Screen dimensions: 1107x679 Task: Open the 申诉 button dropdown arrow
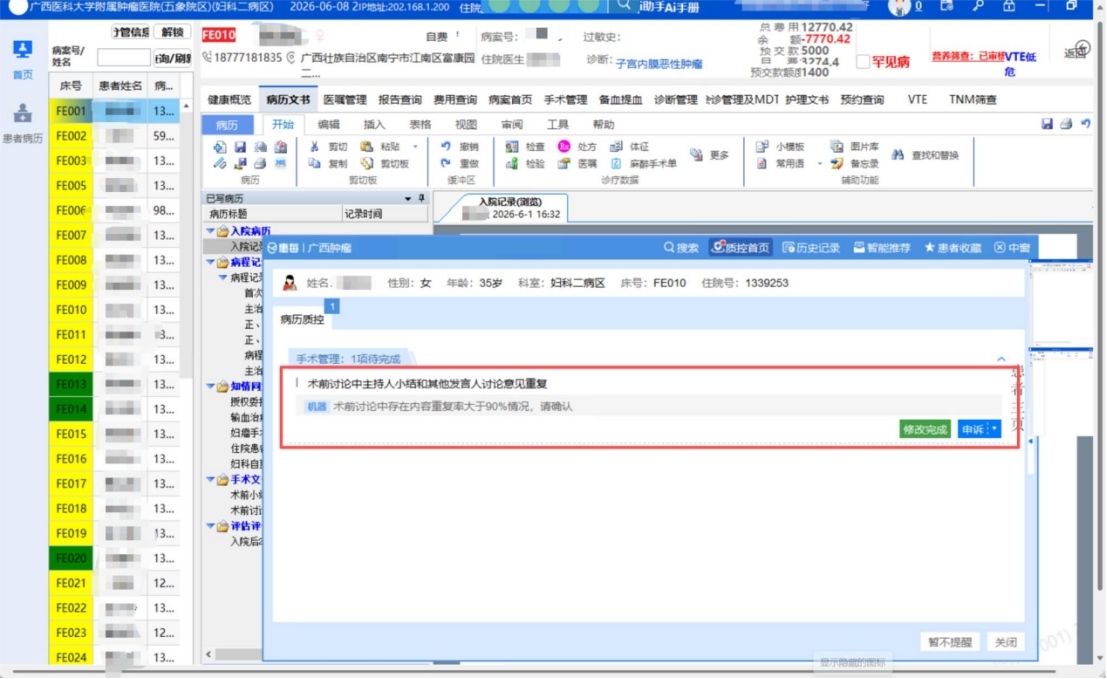pos(994,428)
